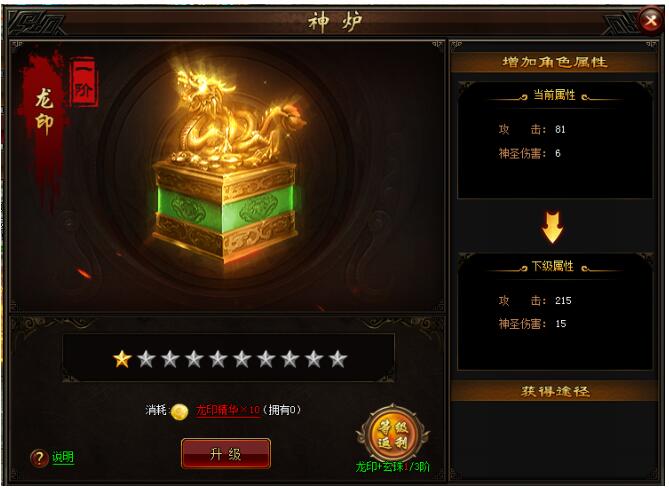
Task: Click the 龙印+宝珠1/3阶 green text
Action: coord(393,467)
